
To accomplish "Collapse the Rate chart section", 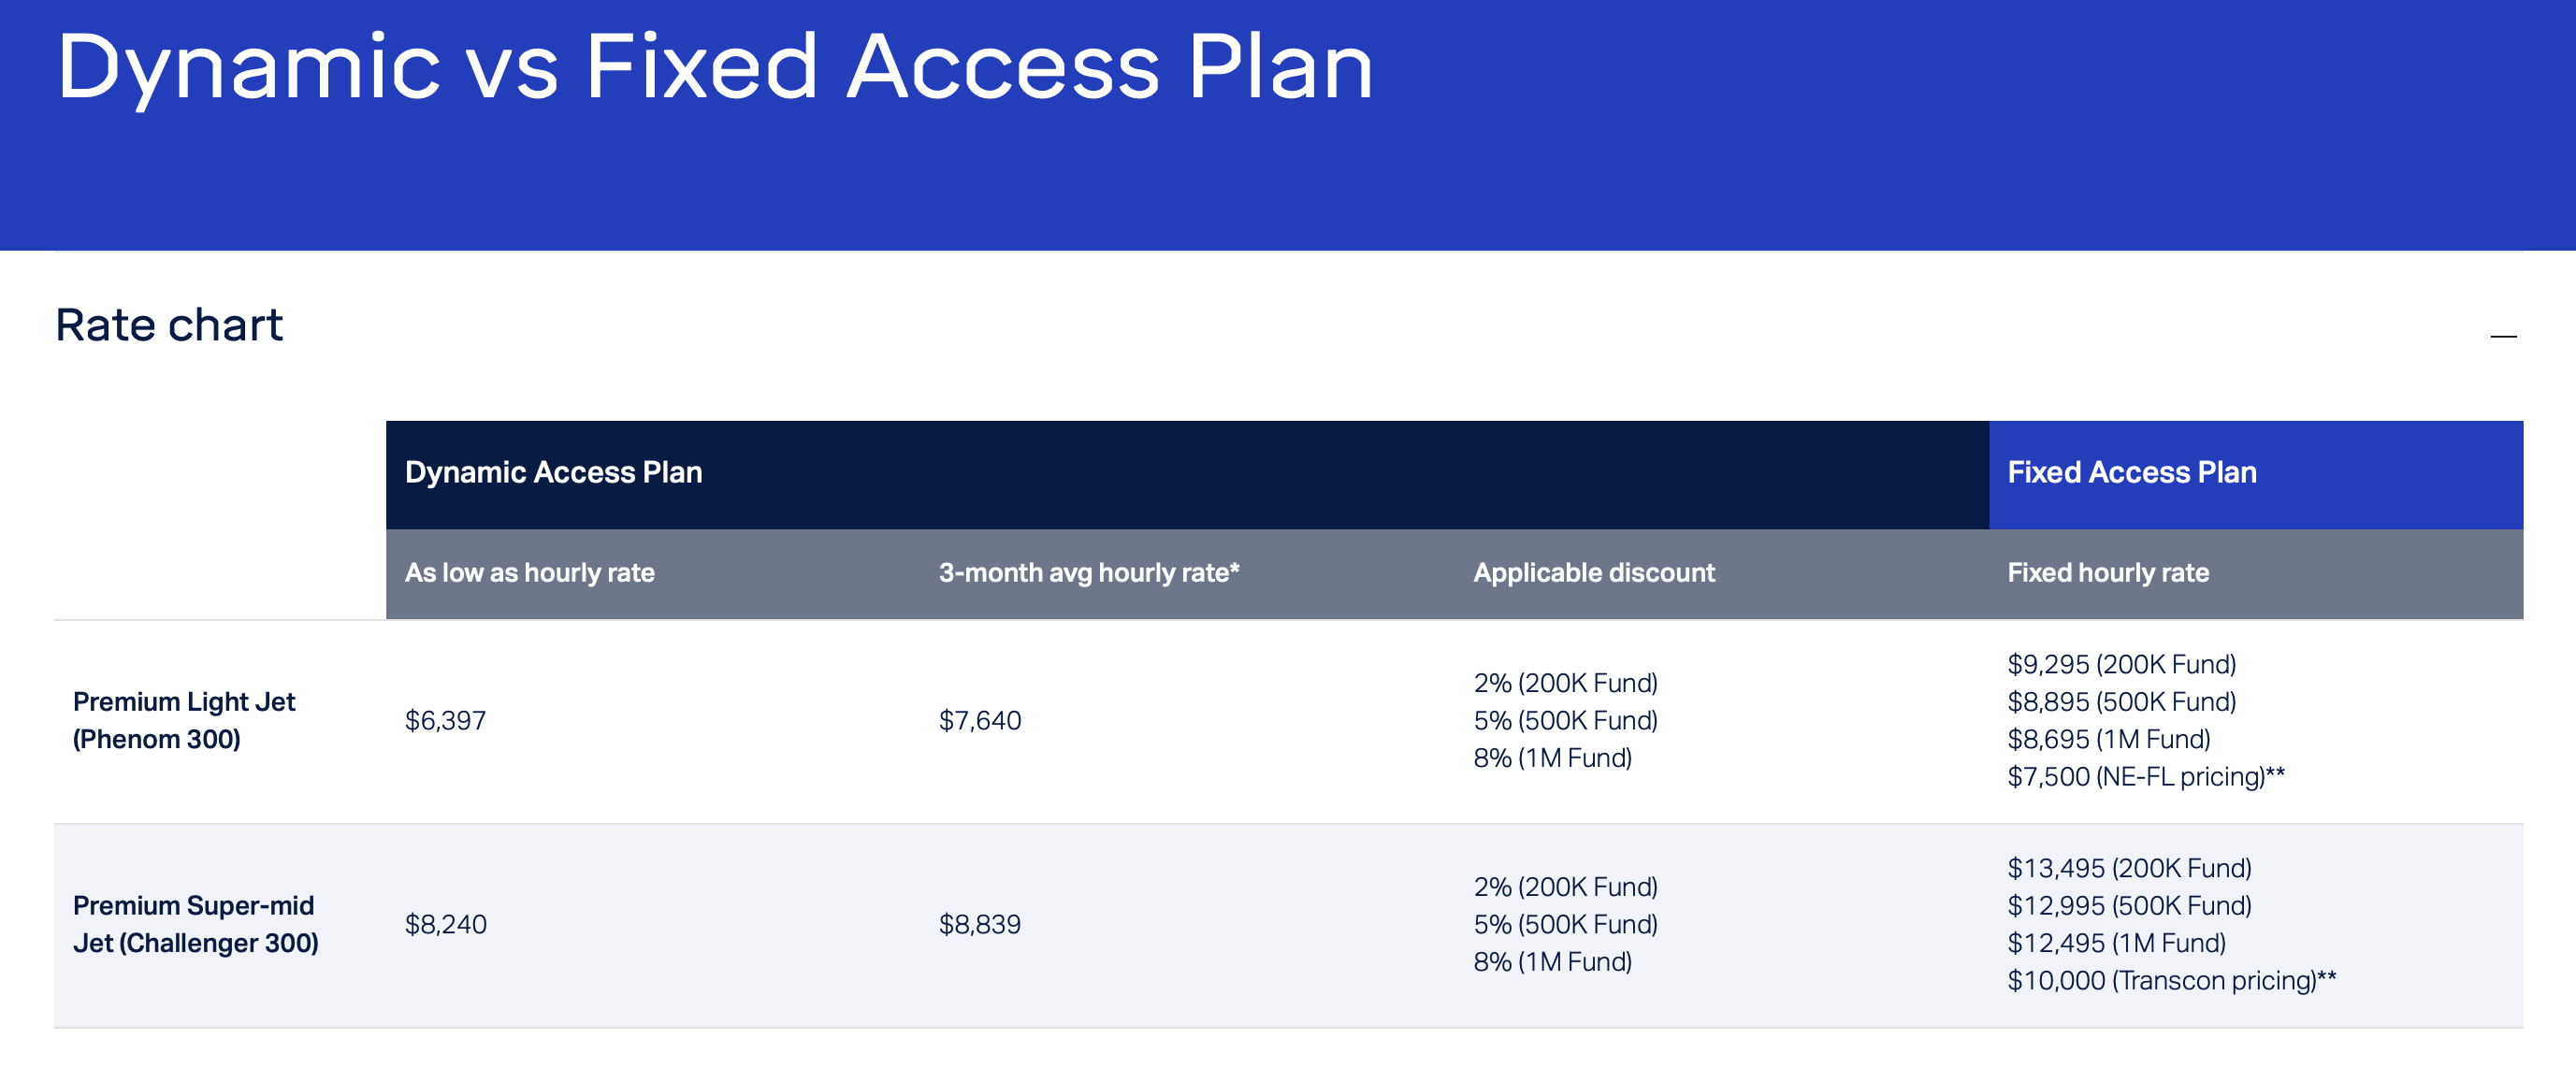I will click(x=2506, y=338).
